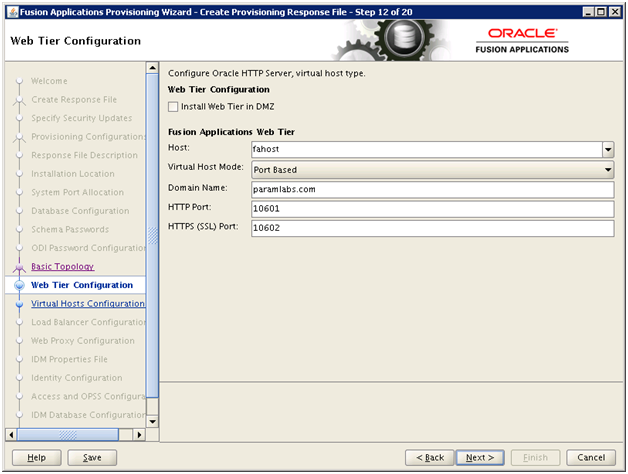
Task: Click into the Domain Name field
Action: pos(433,189)
